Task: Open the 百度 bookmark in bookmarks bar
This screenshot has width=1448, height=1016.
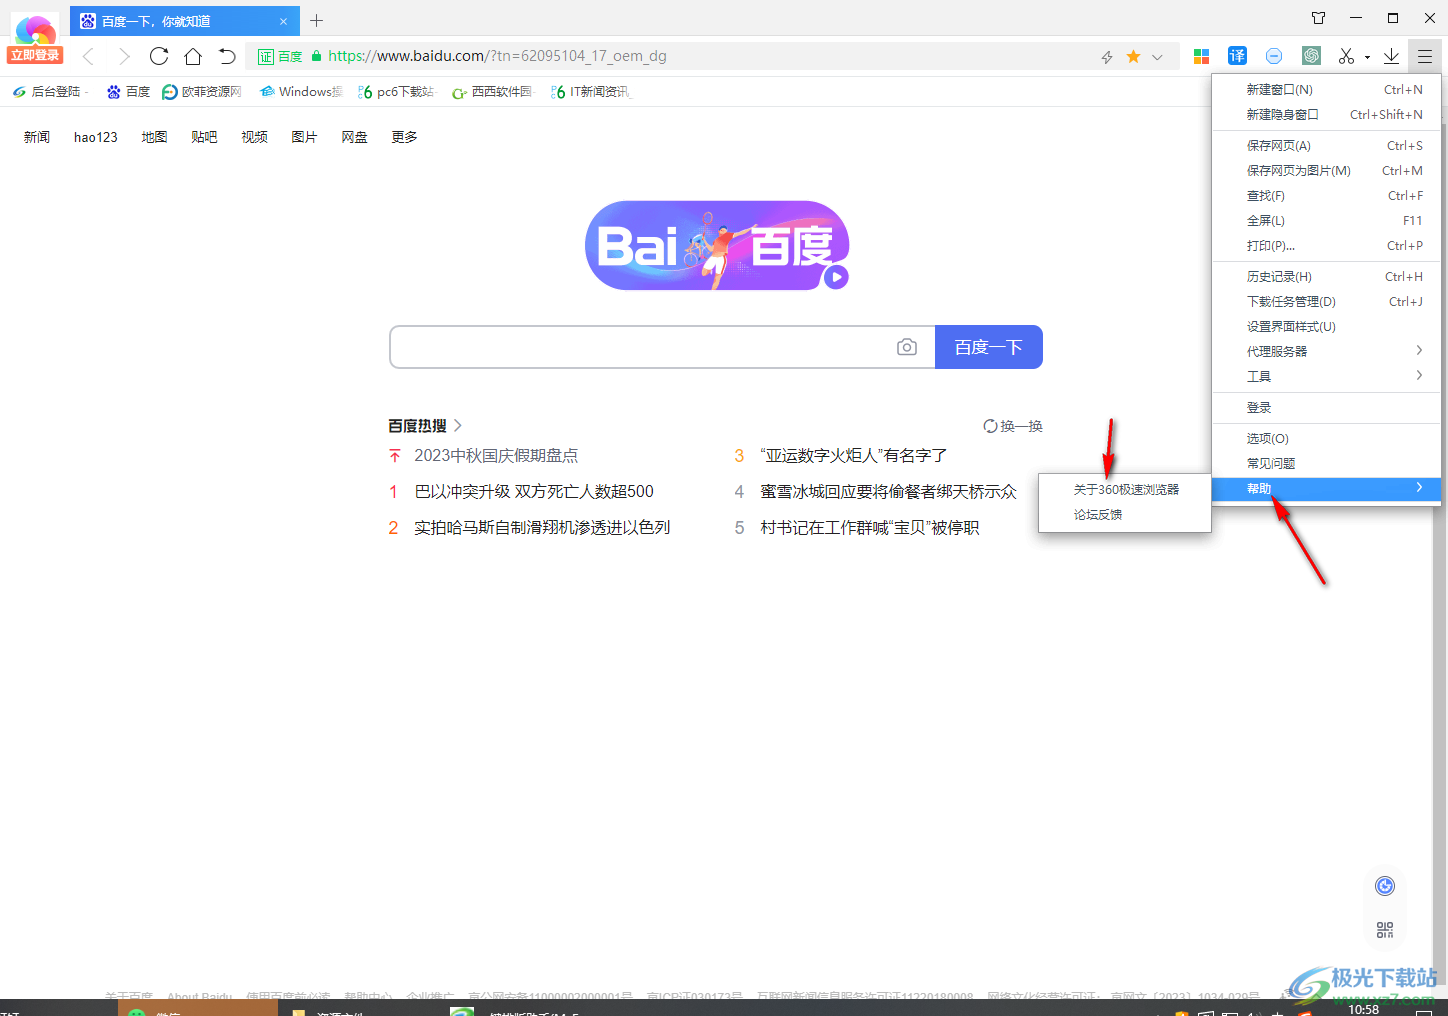Action: (128, 91)
